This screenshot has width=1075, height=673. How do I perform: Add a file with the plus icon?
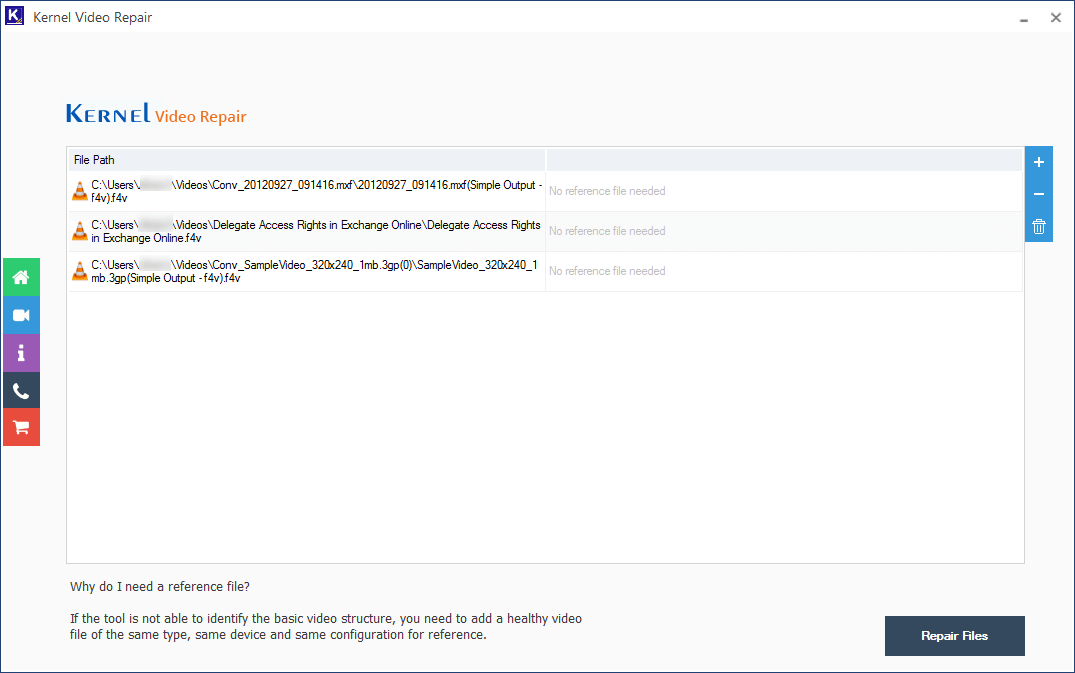coord(1039,162)
